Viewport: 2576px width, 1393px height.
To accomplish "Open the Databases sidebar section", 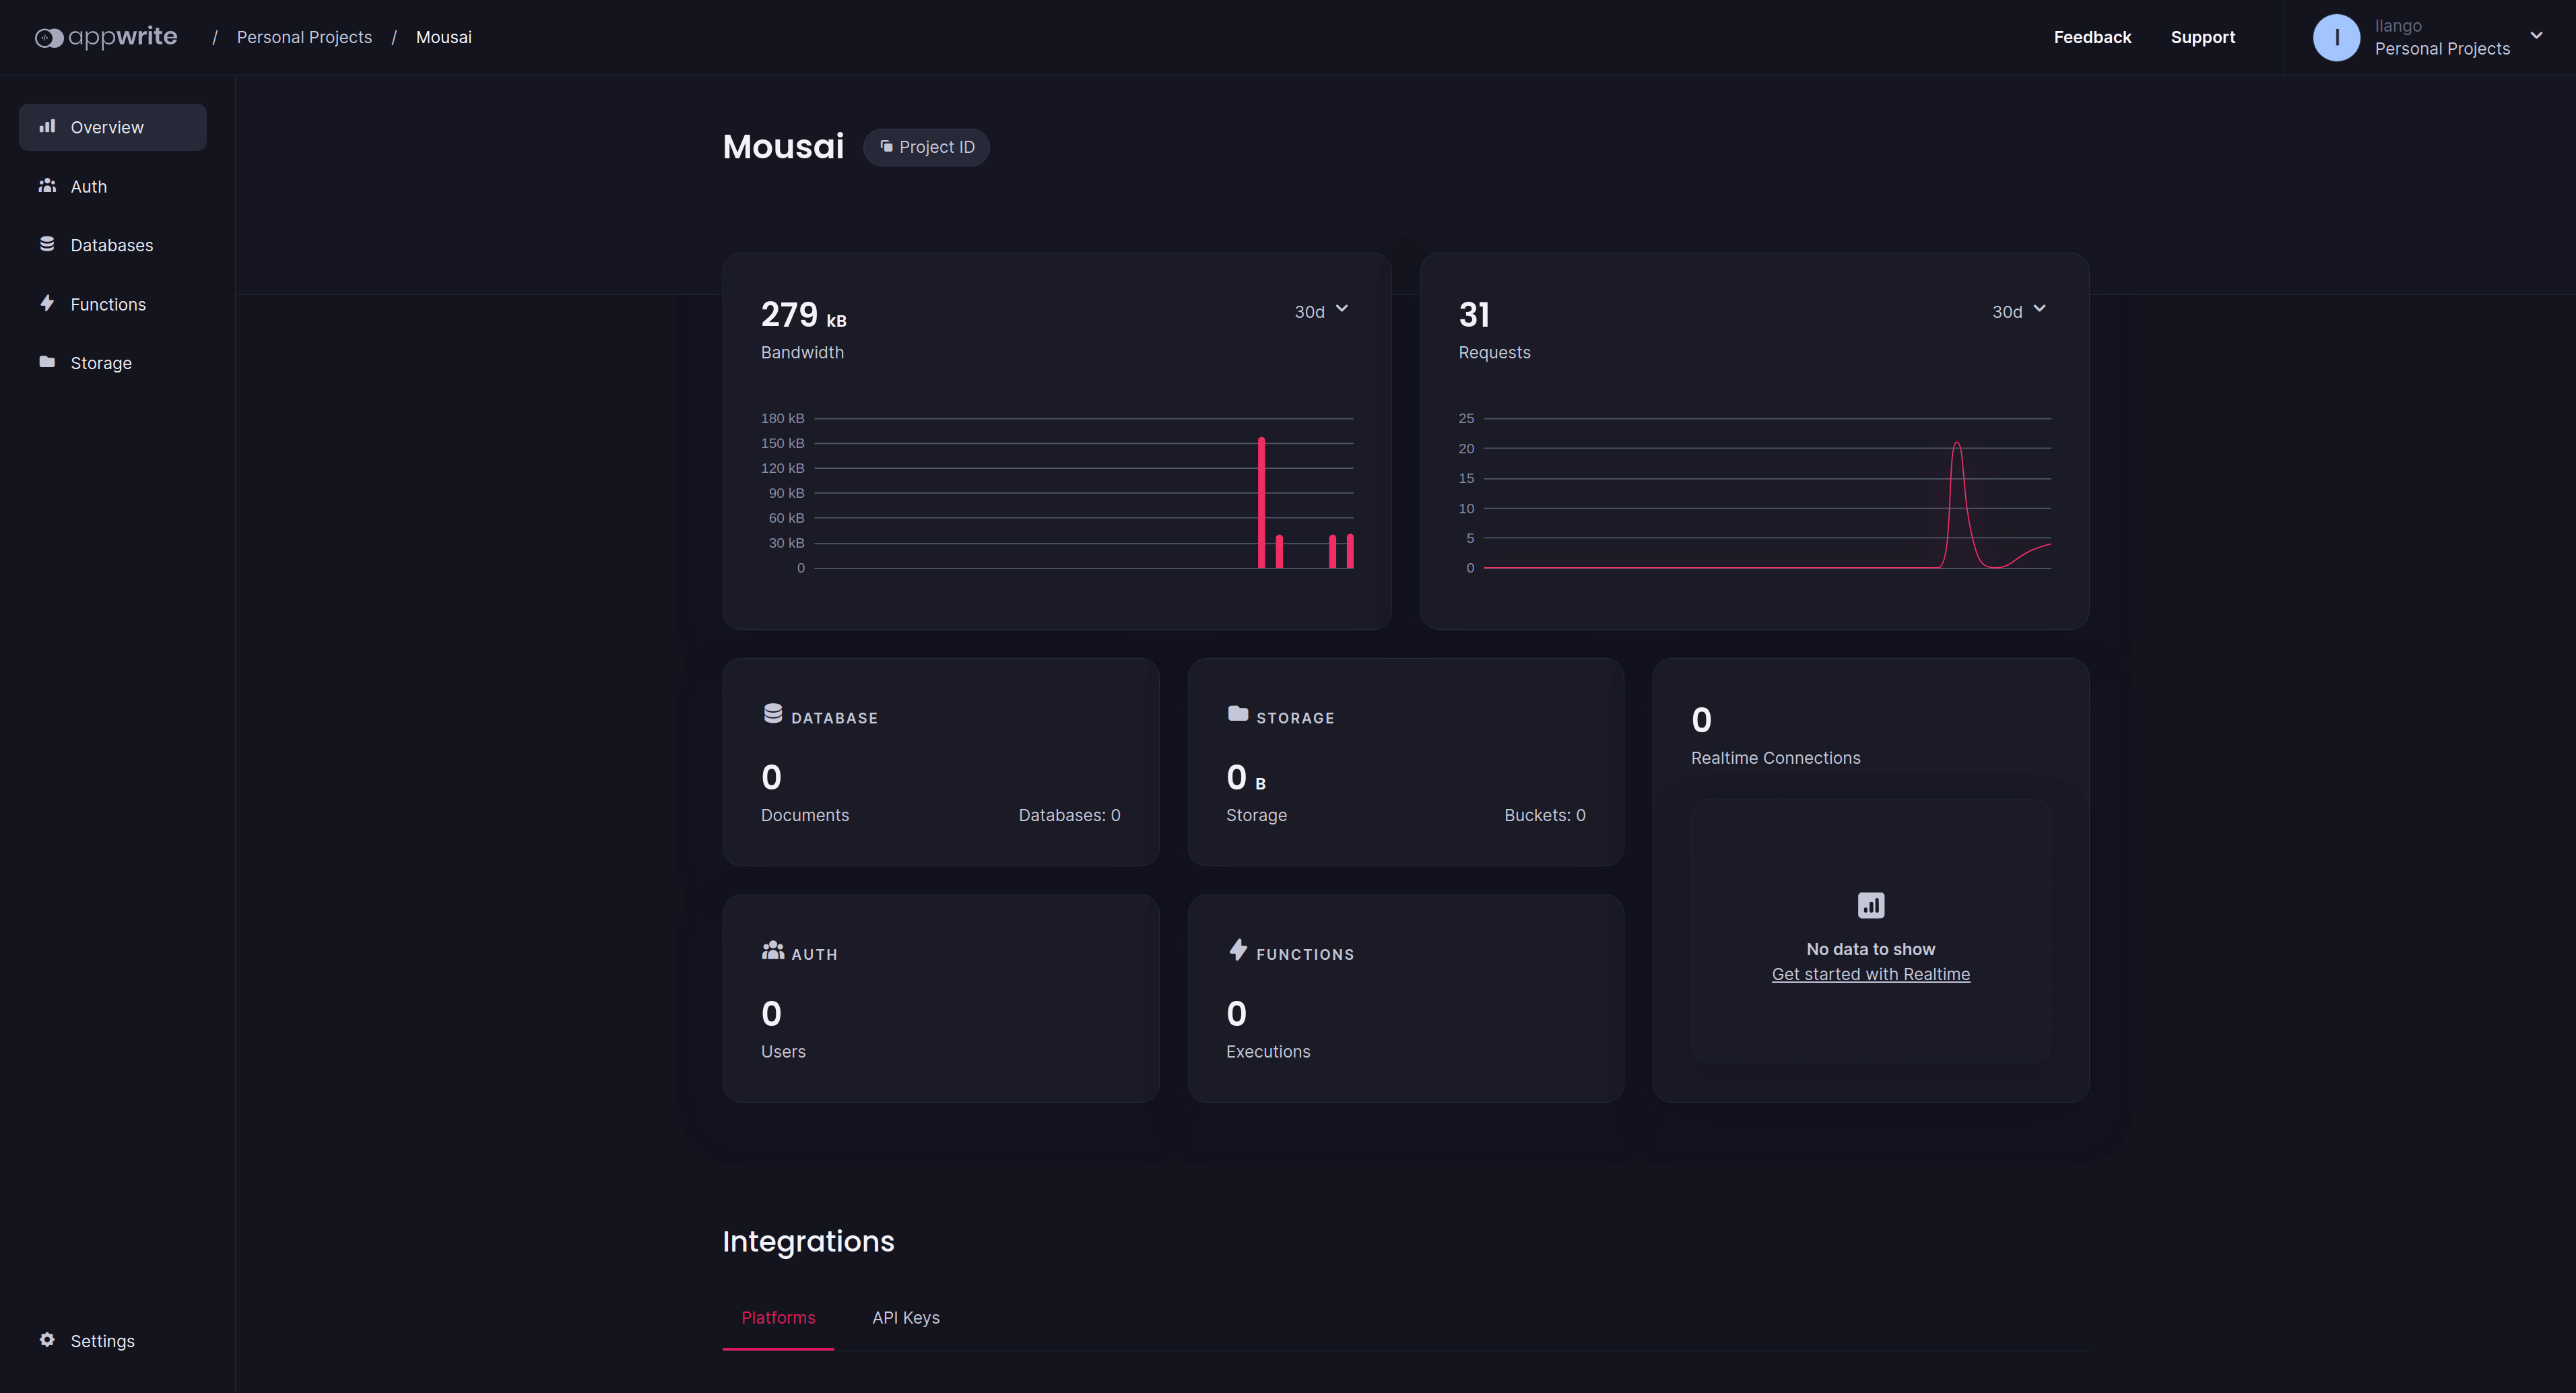I will [111, 245].
